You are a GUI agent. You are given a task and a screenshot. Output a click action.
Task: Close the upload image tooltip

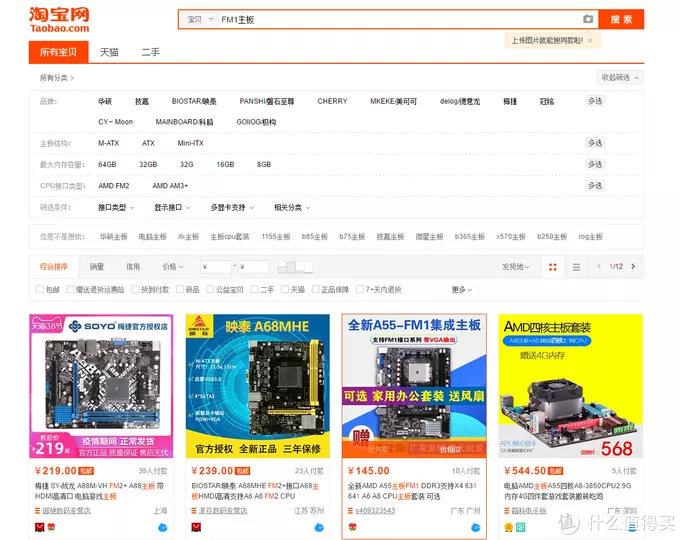(x=590, y=40)
